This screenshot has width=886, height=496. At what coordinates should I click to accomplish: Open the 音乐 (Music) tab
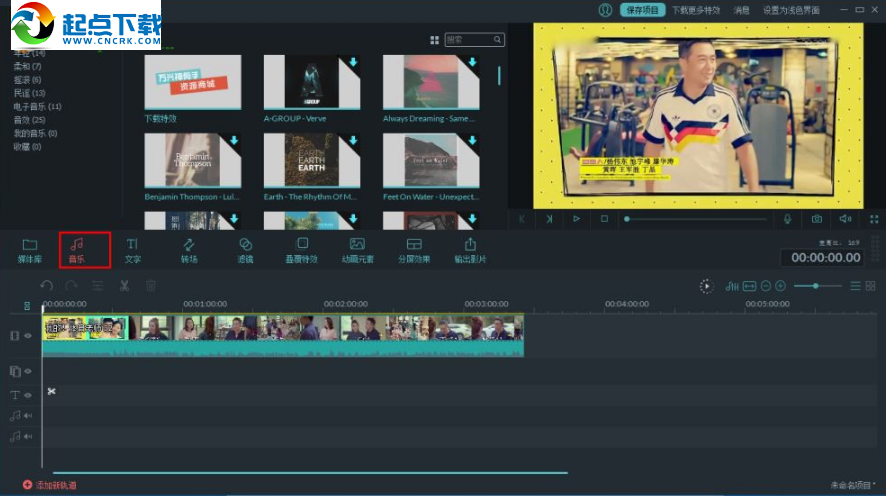(77, 249)
